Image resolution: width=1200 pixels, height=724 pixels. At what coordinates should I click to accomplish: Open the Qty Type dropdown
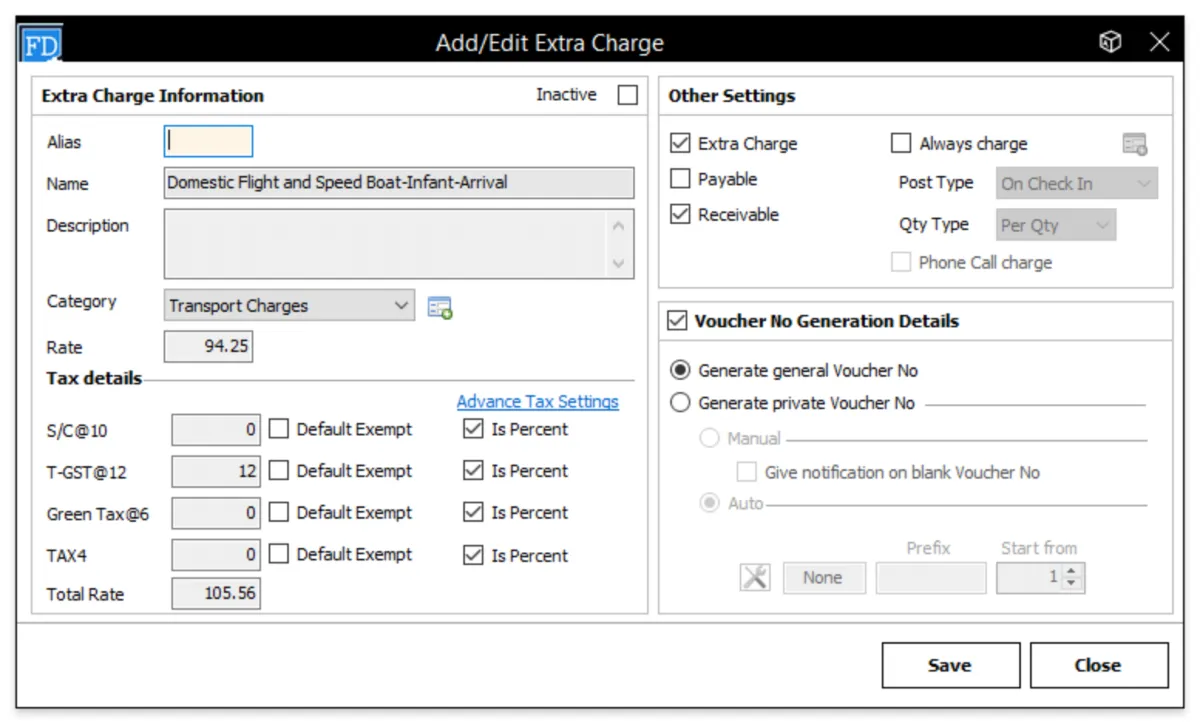pyautogui.click(x=1057, y=225)
